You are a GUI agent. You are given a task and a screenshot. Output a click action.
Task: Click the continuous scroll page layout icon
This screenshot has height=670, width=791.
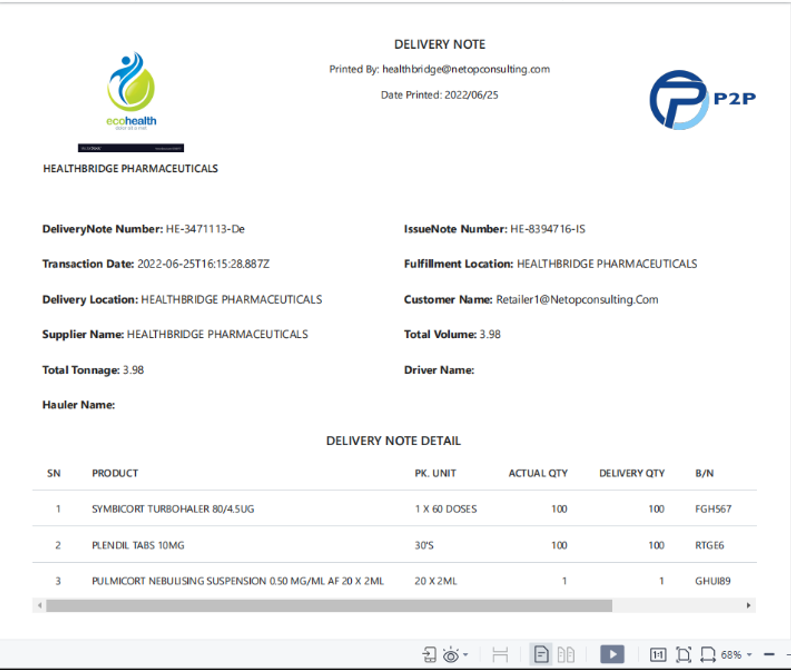tap(500, 655)
